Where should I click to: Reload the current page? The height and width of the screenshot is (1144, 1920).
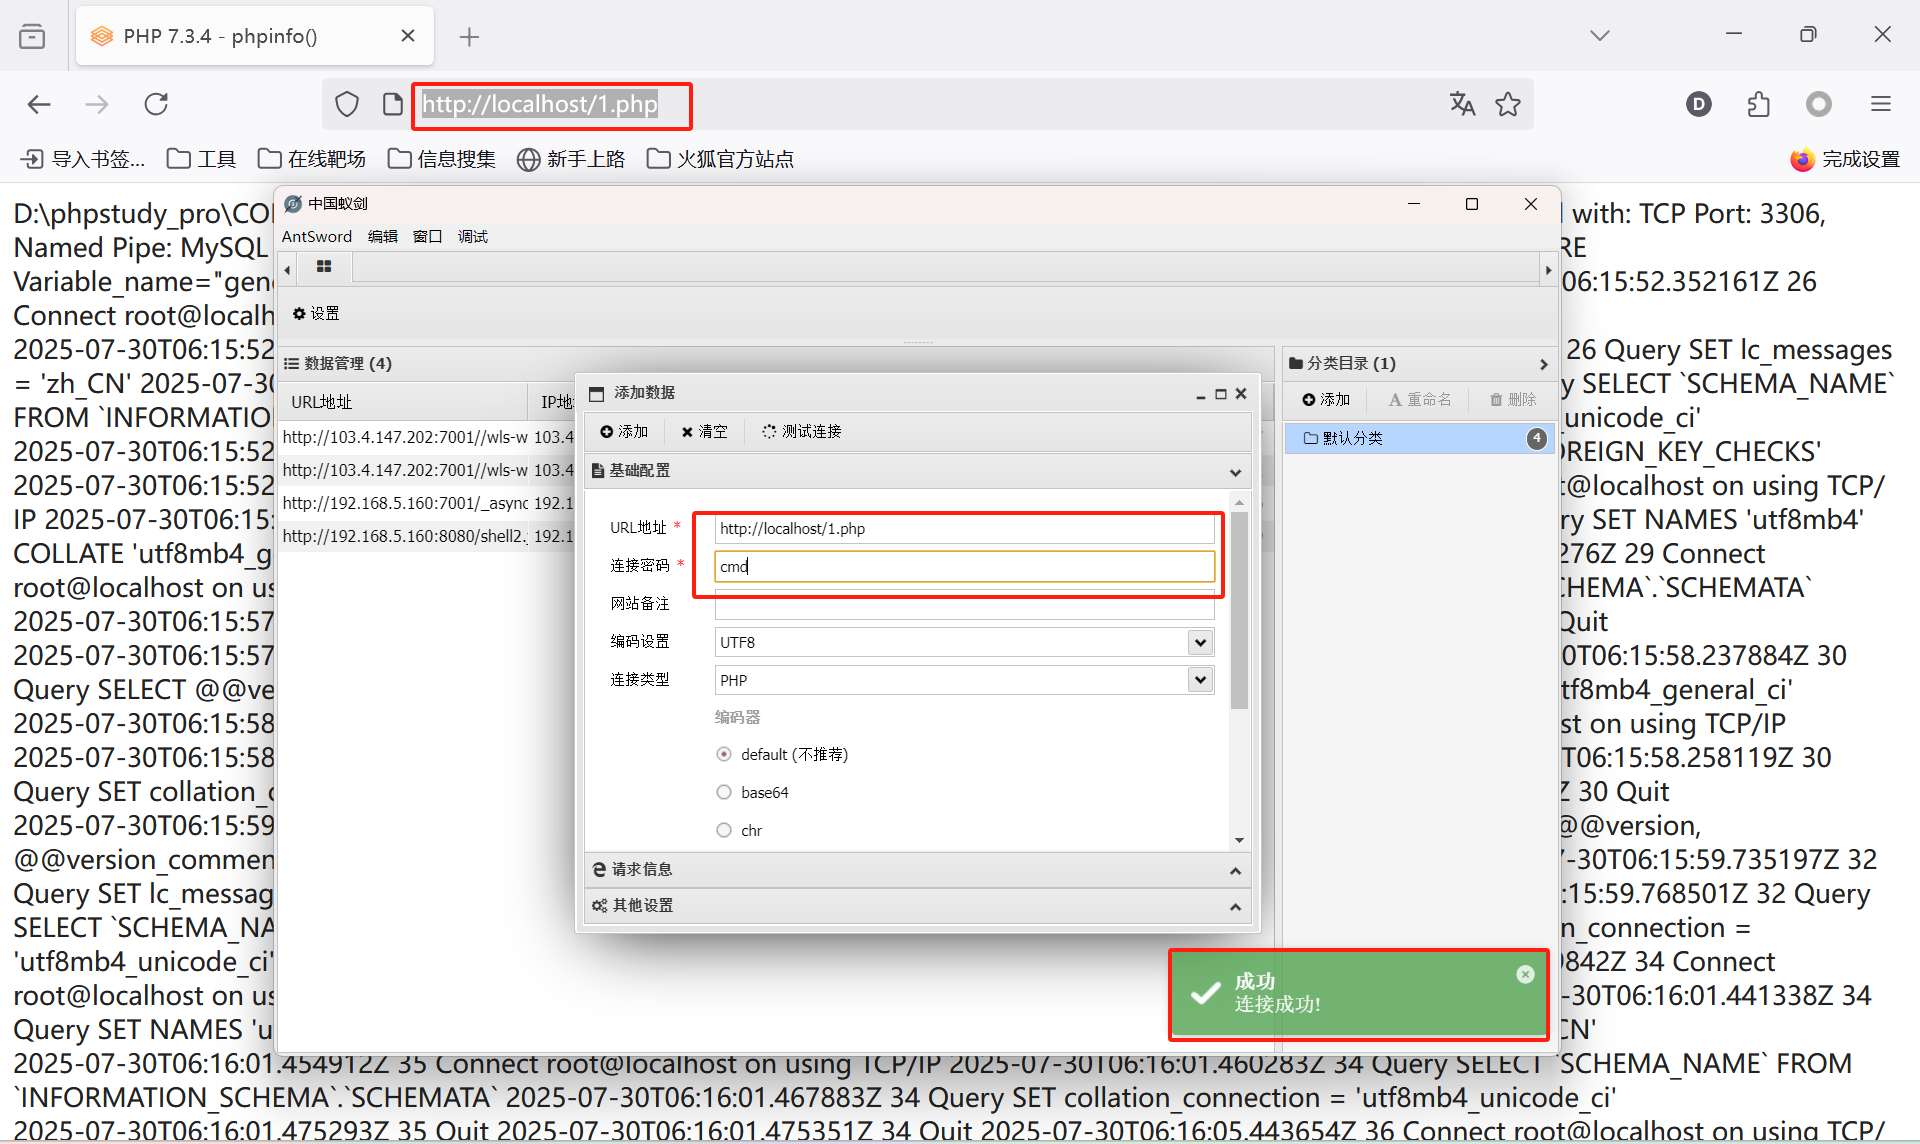(x=156, y=104)
